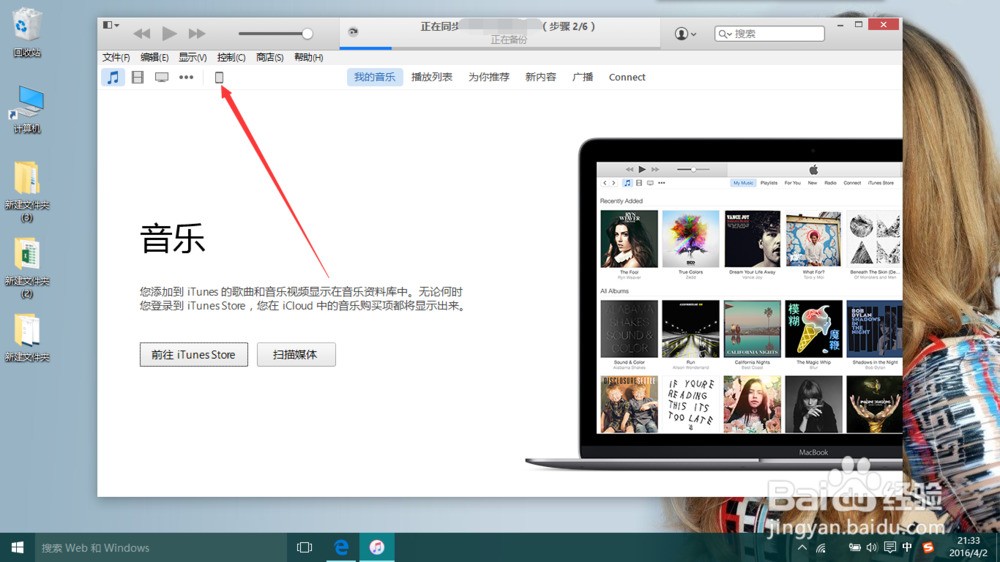Screen dimensions: 1000x562
Task: Select the 新建文件夹 (3) desktop folder
Action: coord(27,191)
